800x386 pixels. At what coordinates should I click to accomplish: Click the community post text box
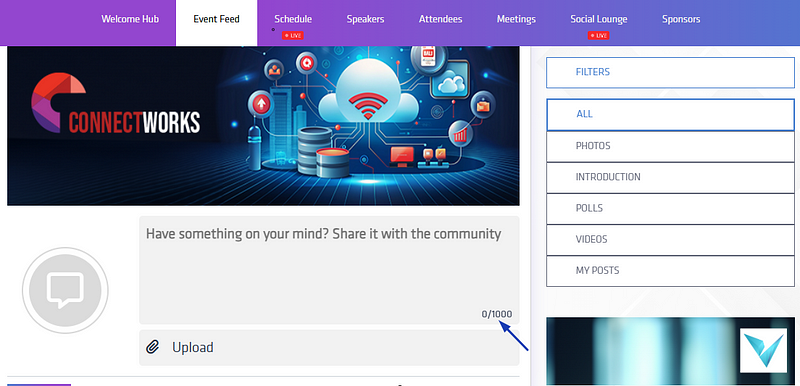coord(329,270)
